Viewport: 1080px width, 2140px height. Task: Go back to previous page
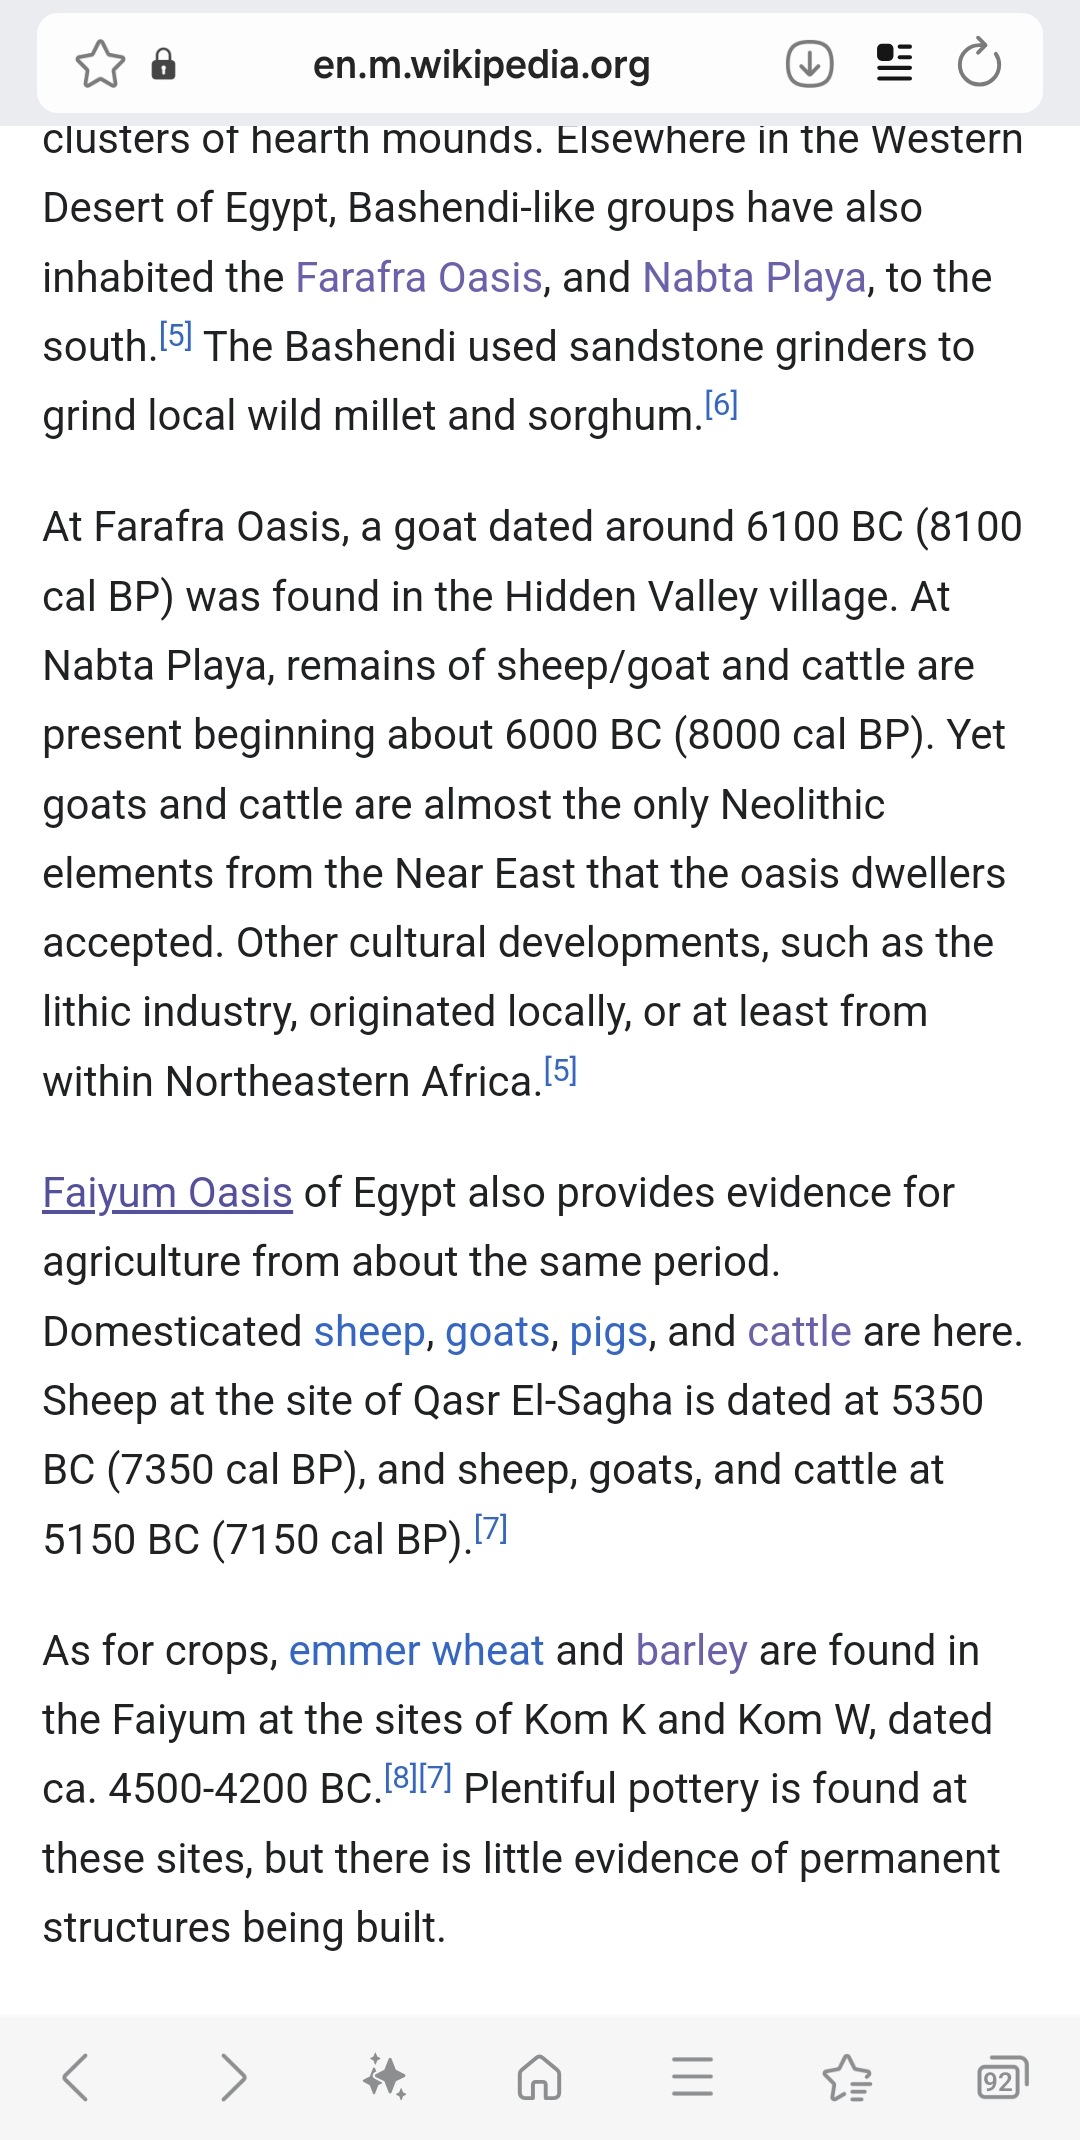coord(76,2077)
